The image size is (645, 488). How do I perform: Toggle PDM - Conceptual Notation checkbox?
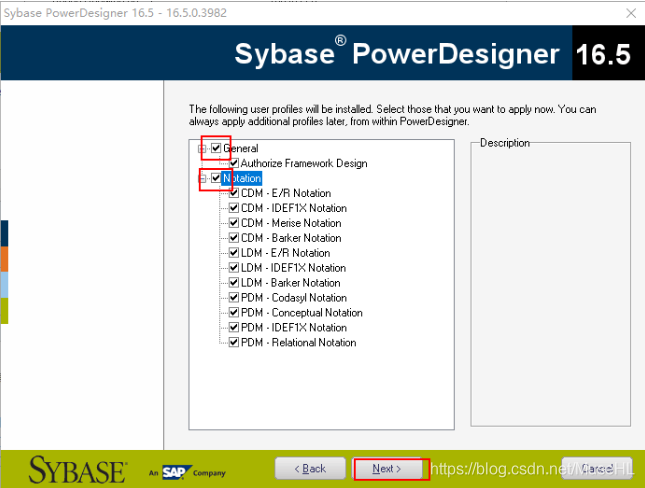tap(234, 313)
